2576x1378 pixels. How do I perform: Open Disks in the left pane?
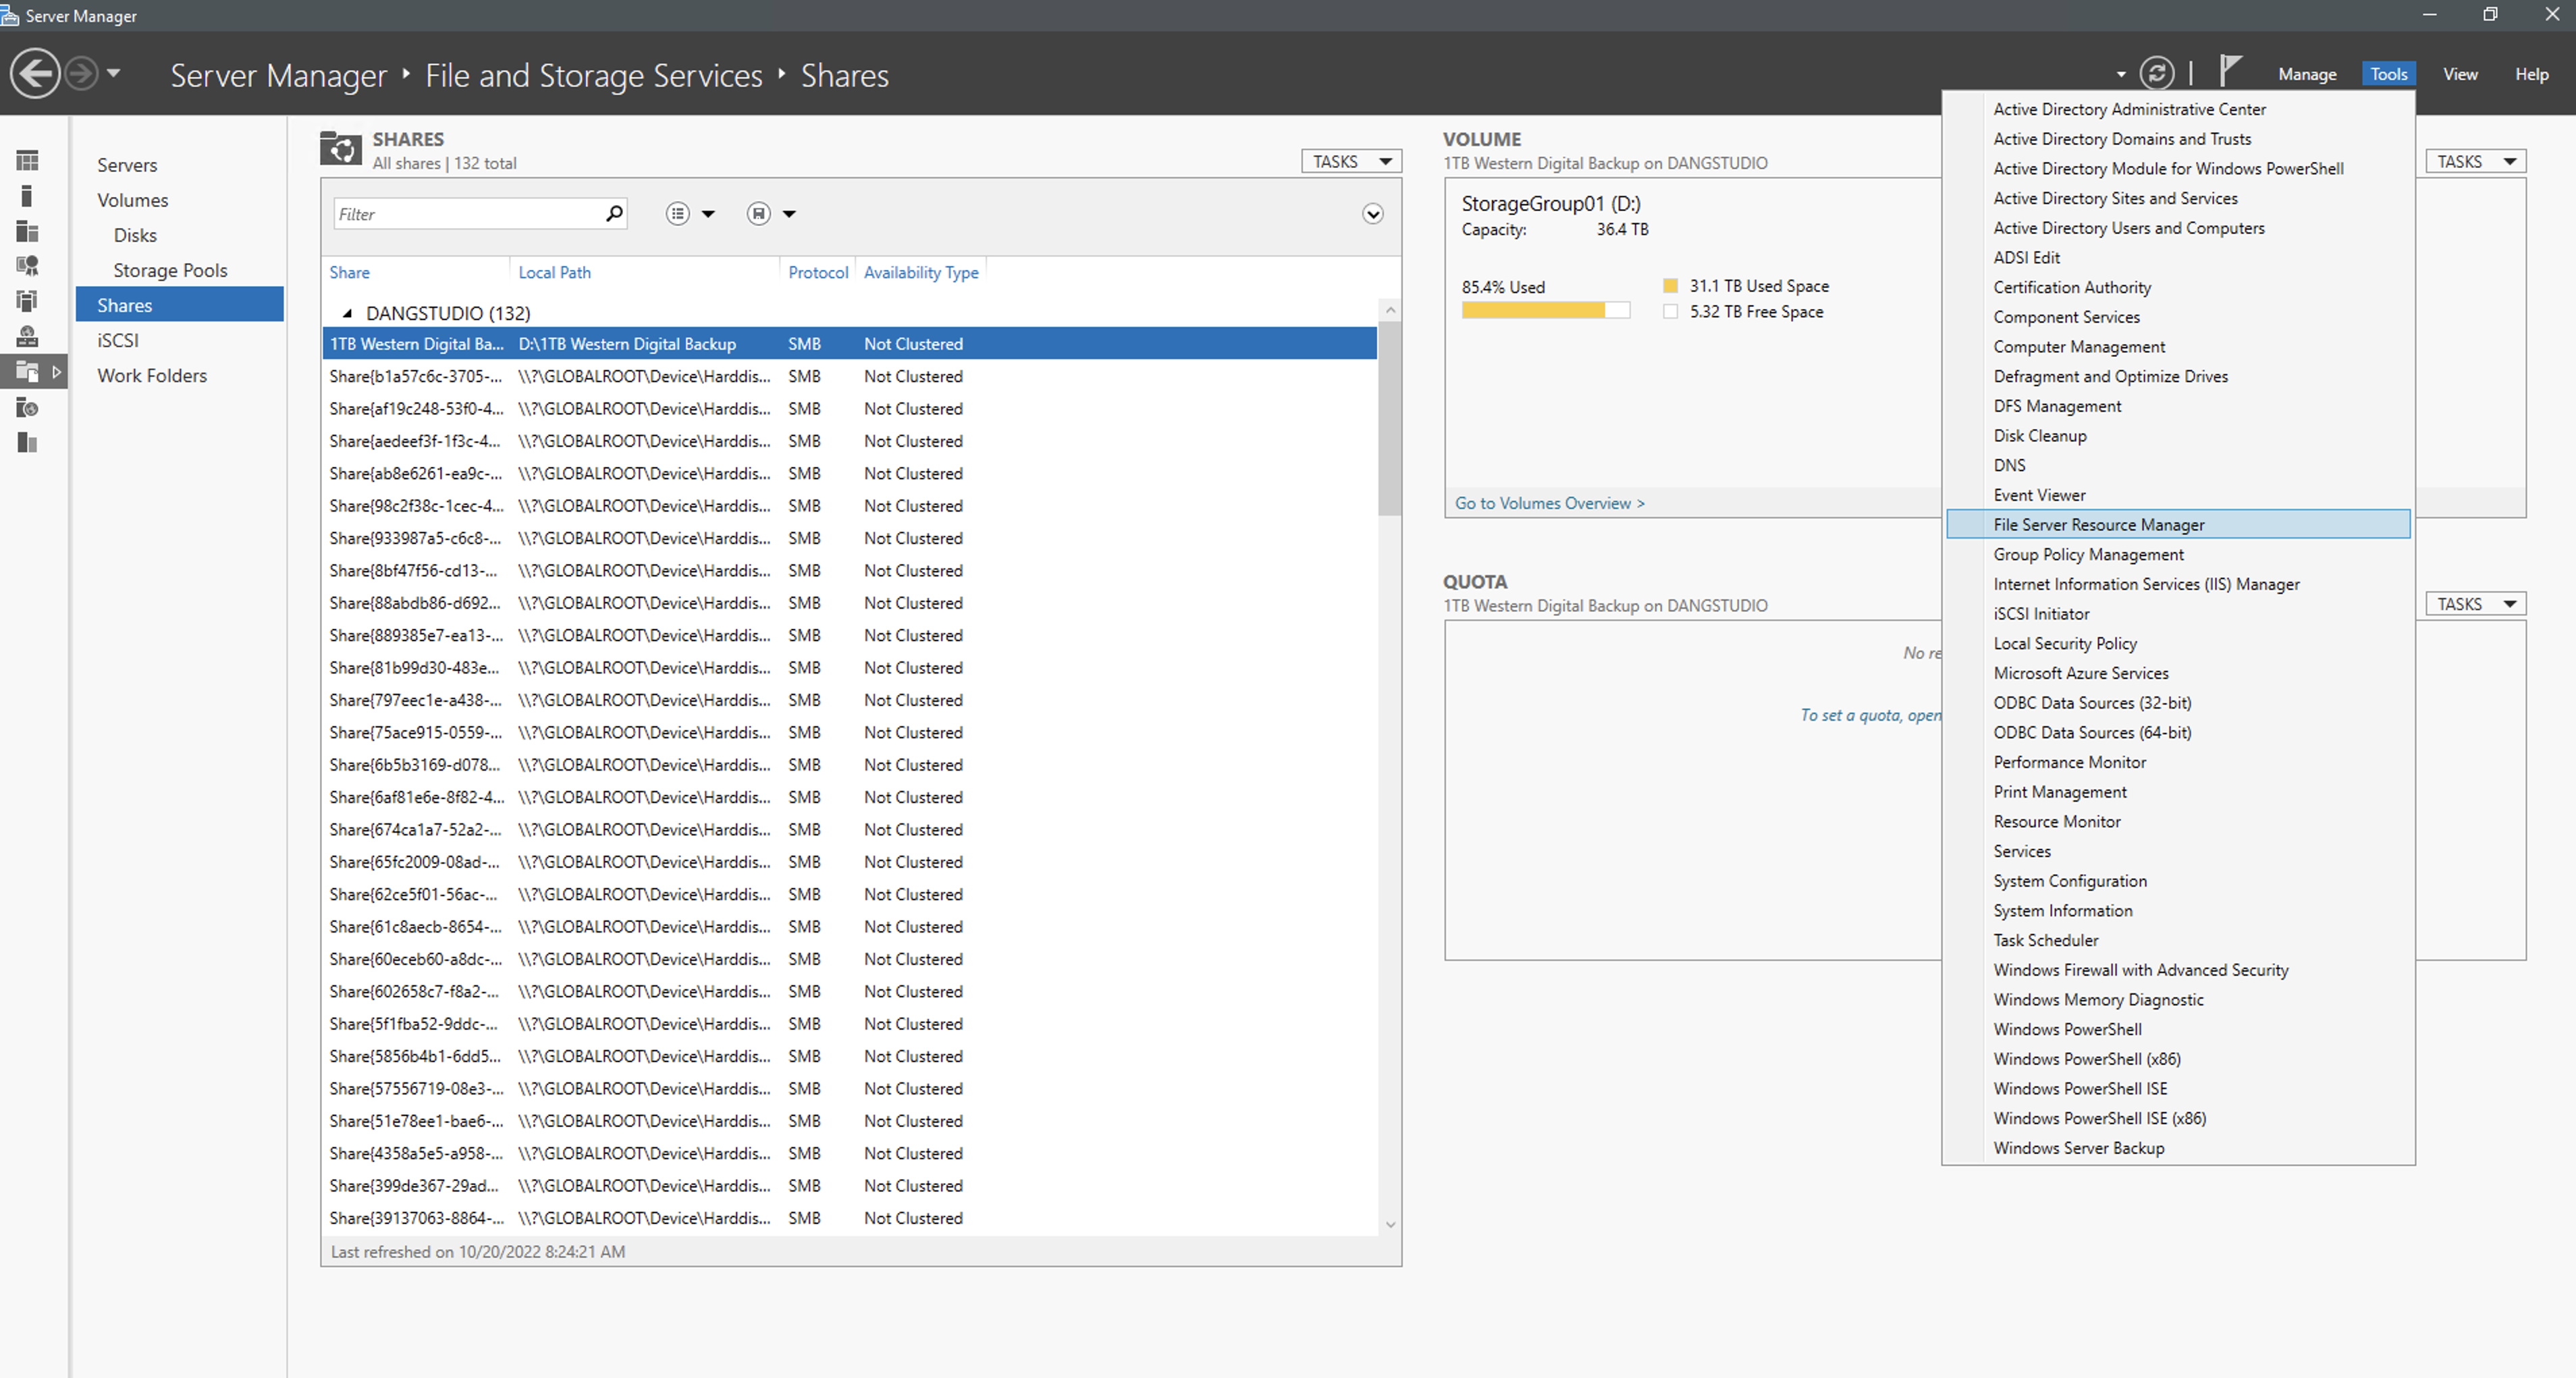135,235
